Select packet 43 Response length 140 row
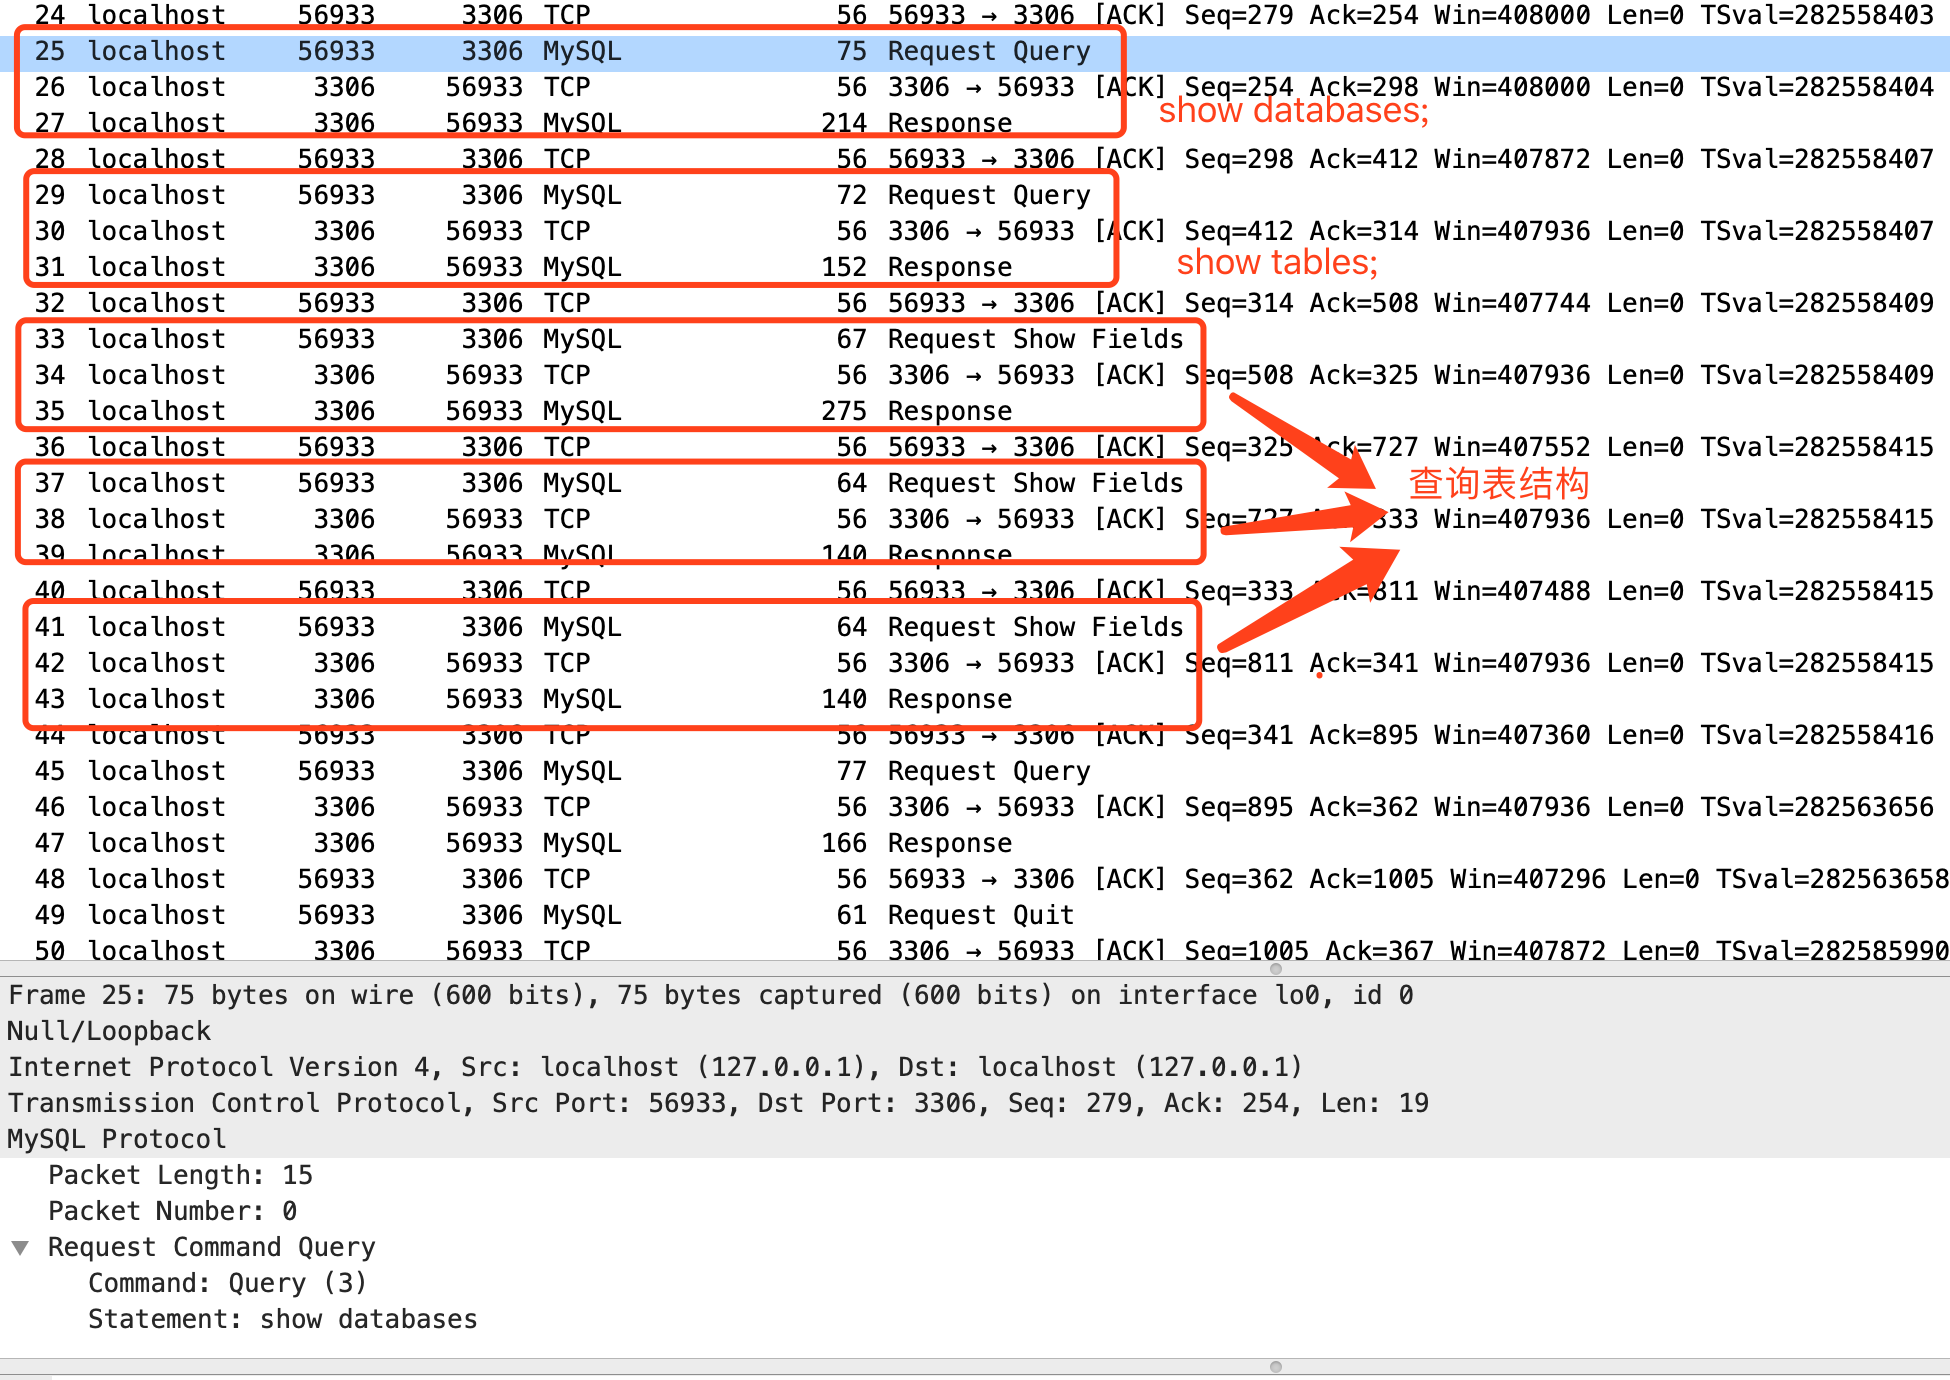Viewport: 1950px width, 1380px height. pyautogui.click(x=975, y=700)
